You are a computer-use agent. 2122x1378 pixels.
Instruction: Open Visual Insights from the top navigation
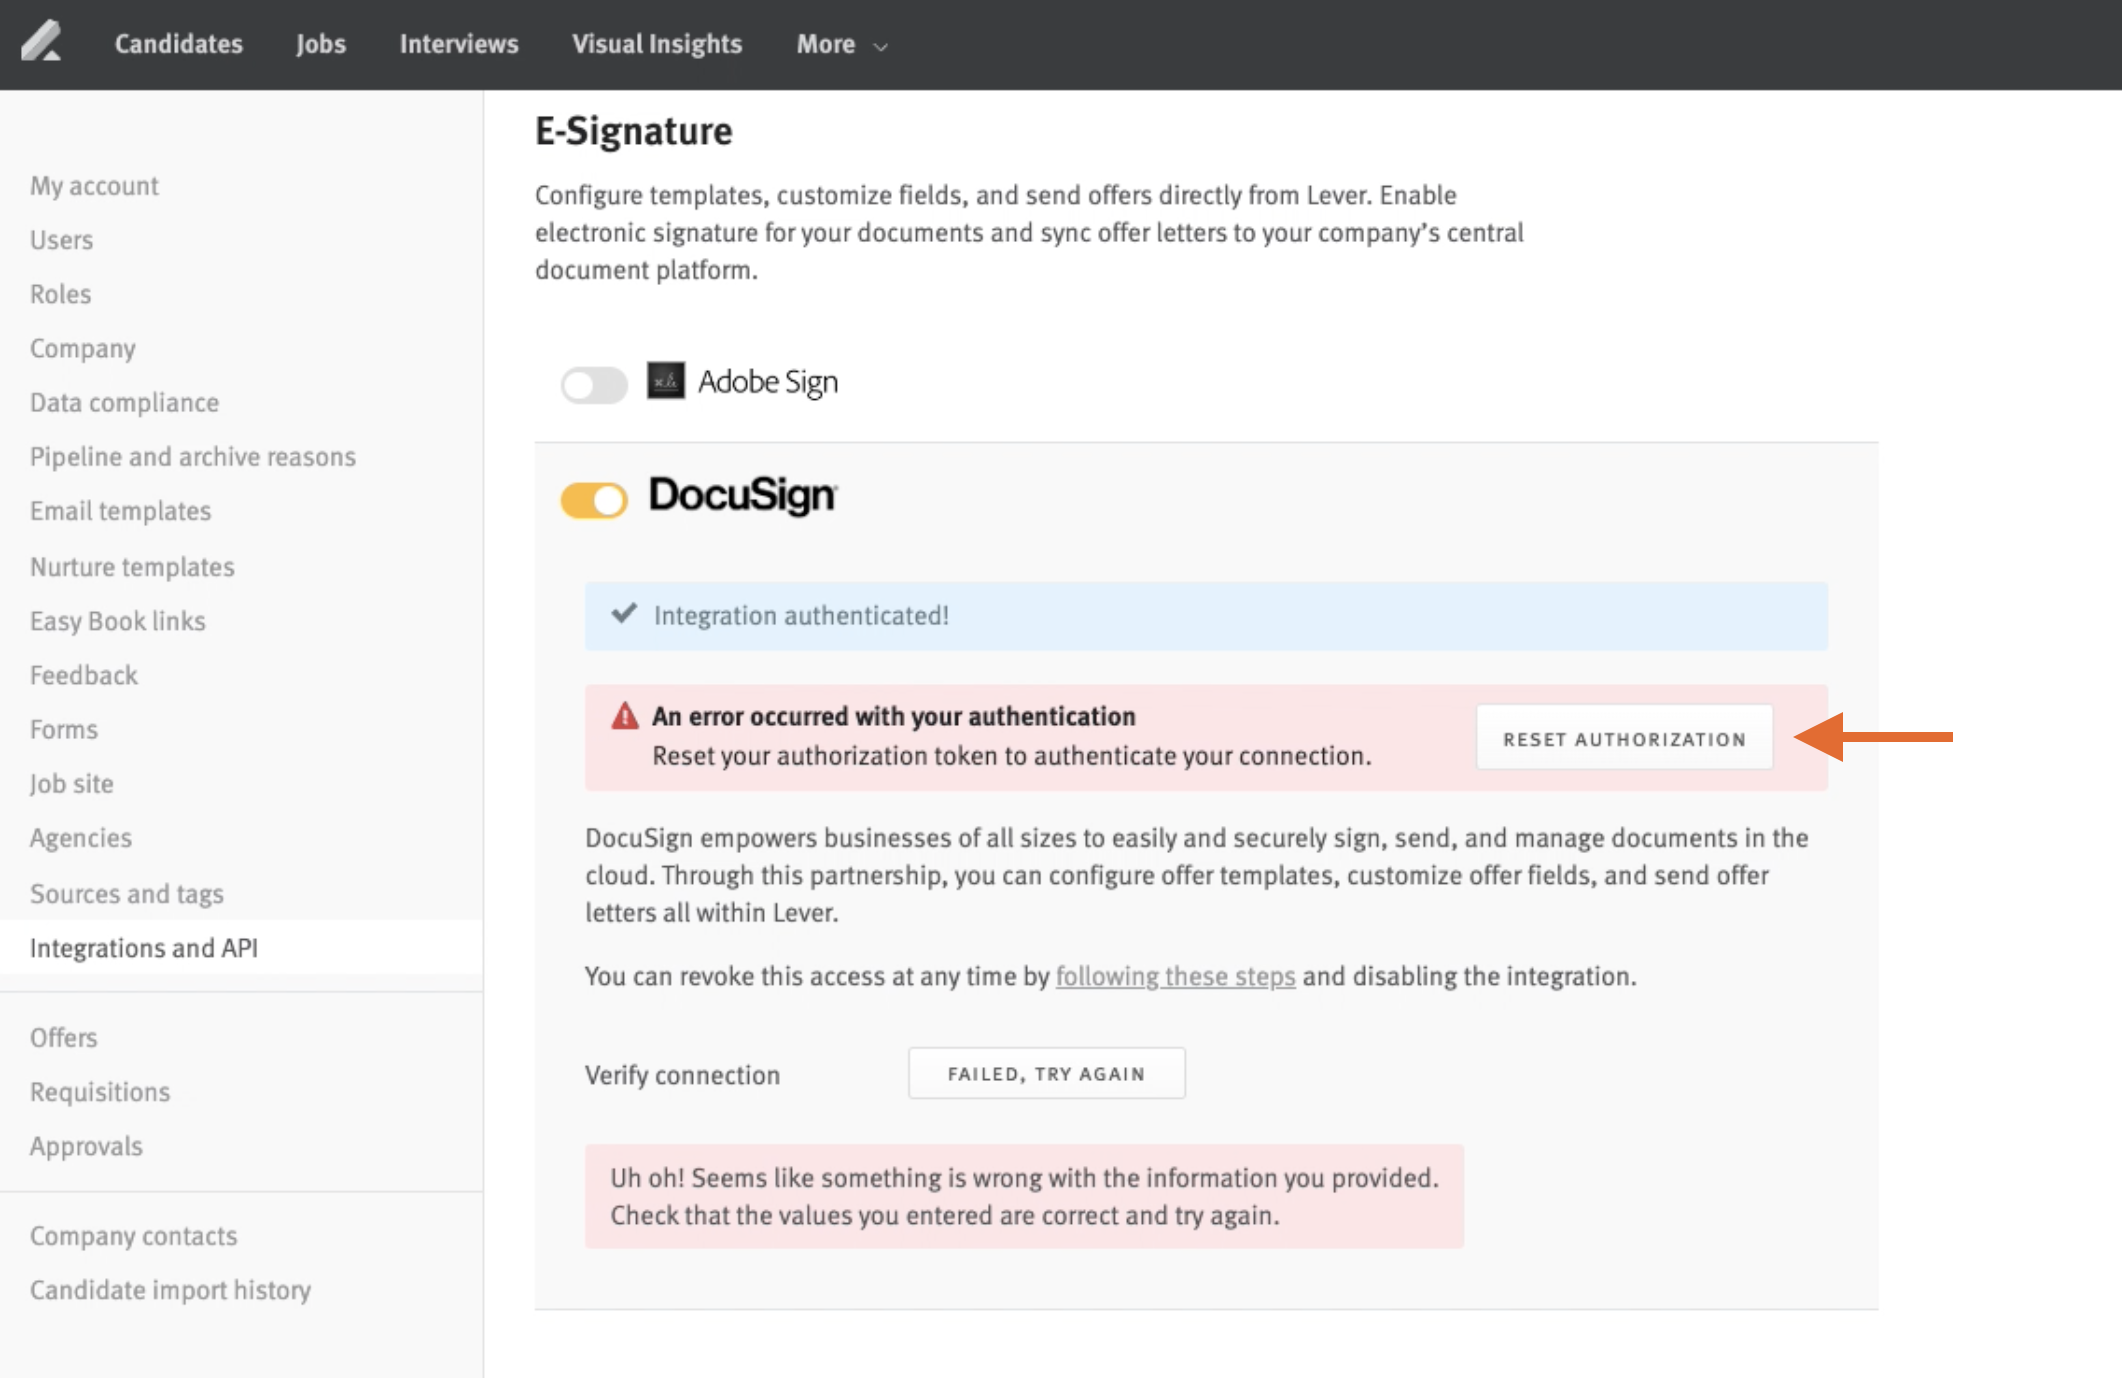click(x=656, y=44)
